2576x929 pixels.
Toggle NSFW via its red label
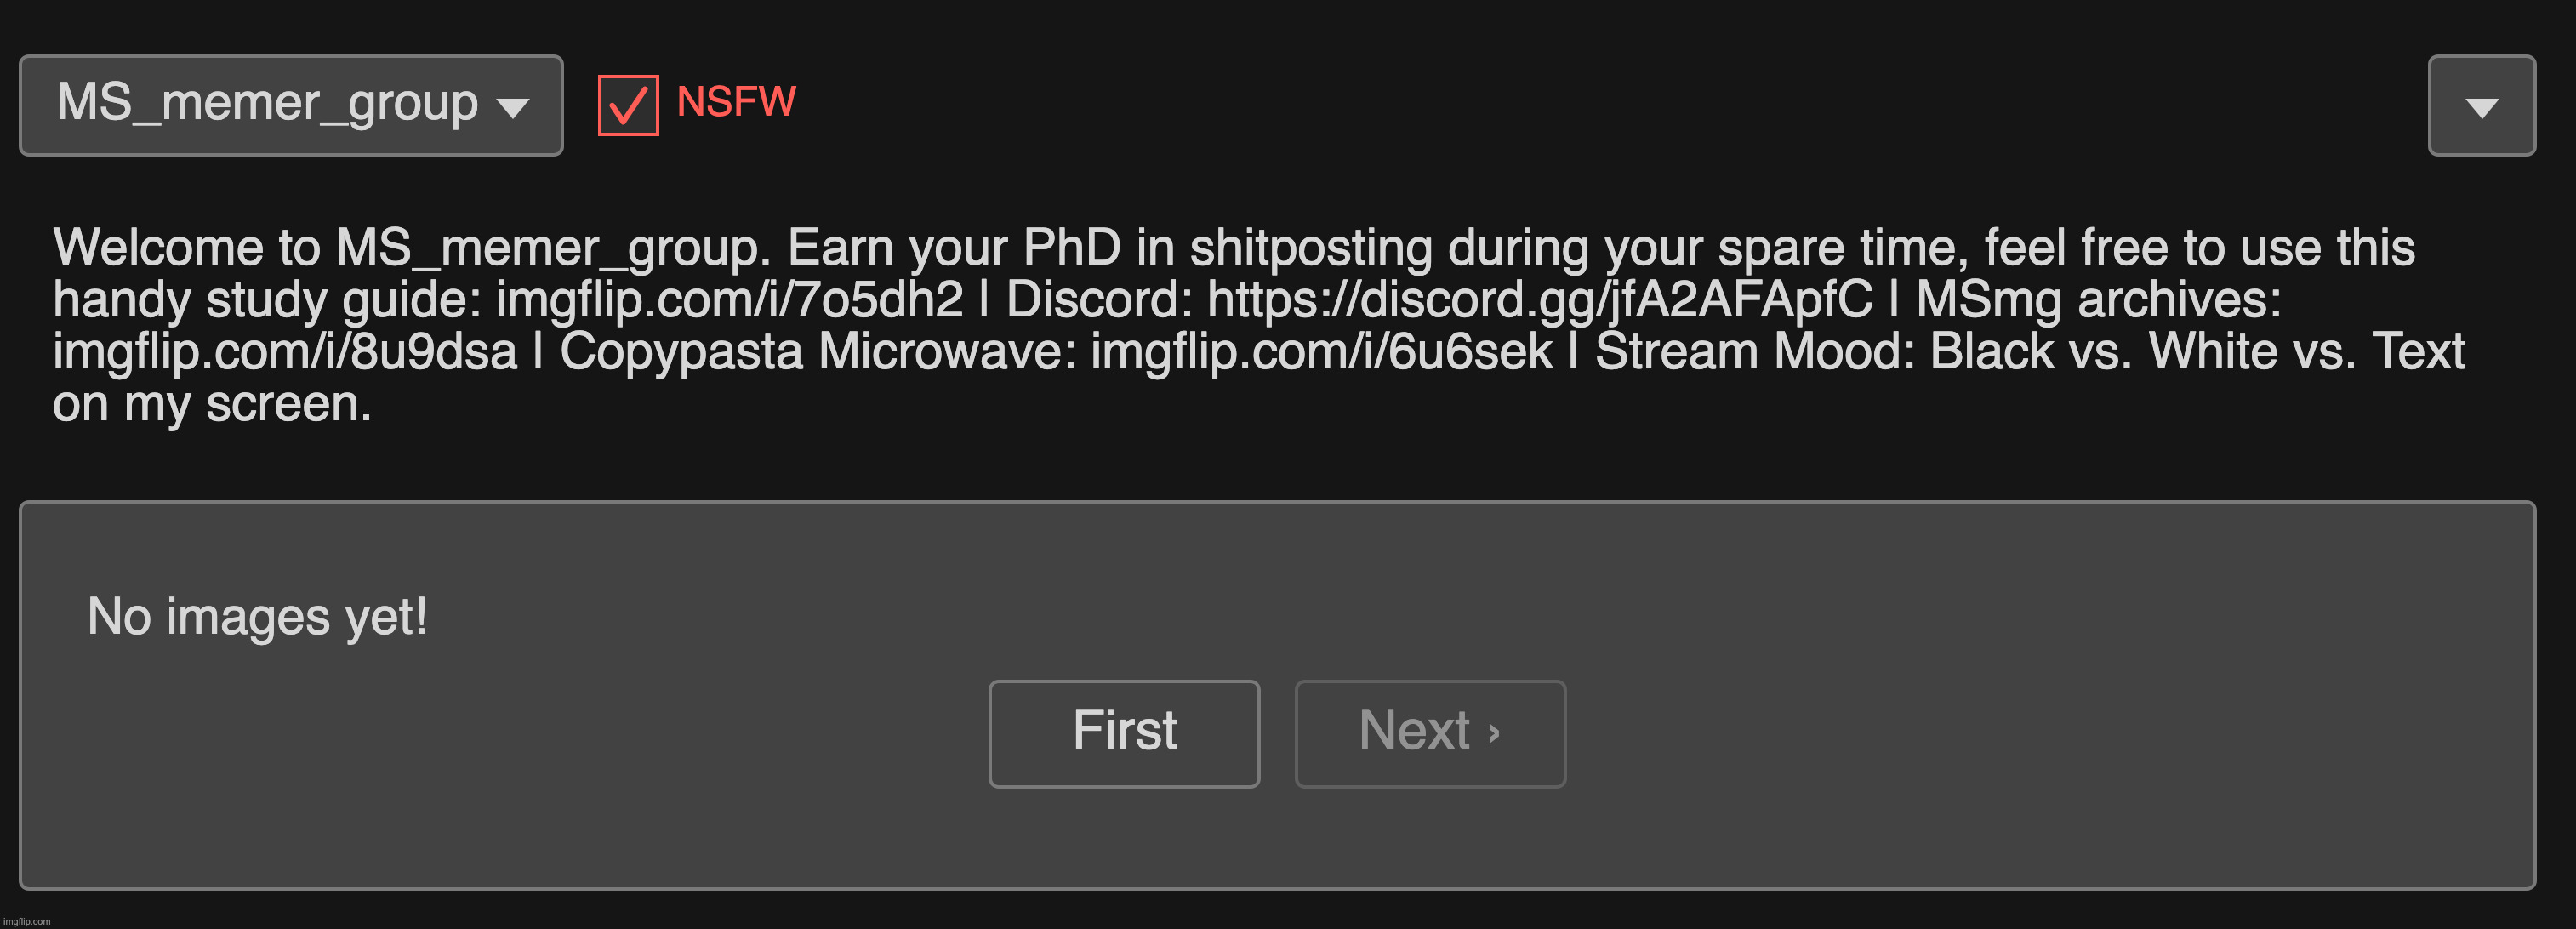(736, 102)
